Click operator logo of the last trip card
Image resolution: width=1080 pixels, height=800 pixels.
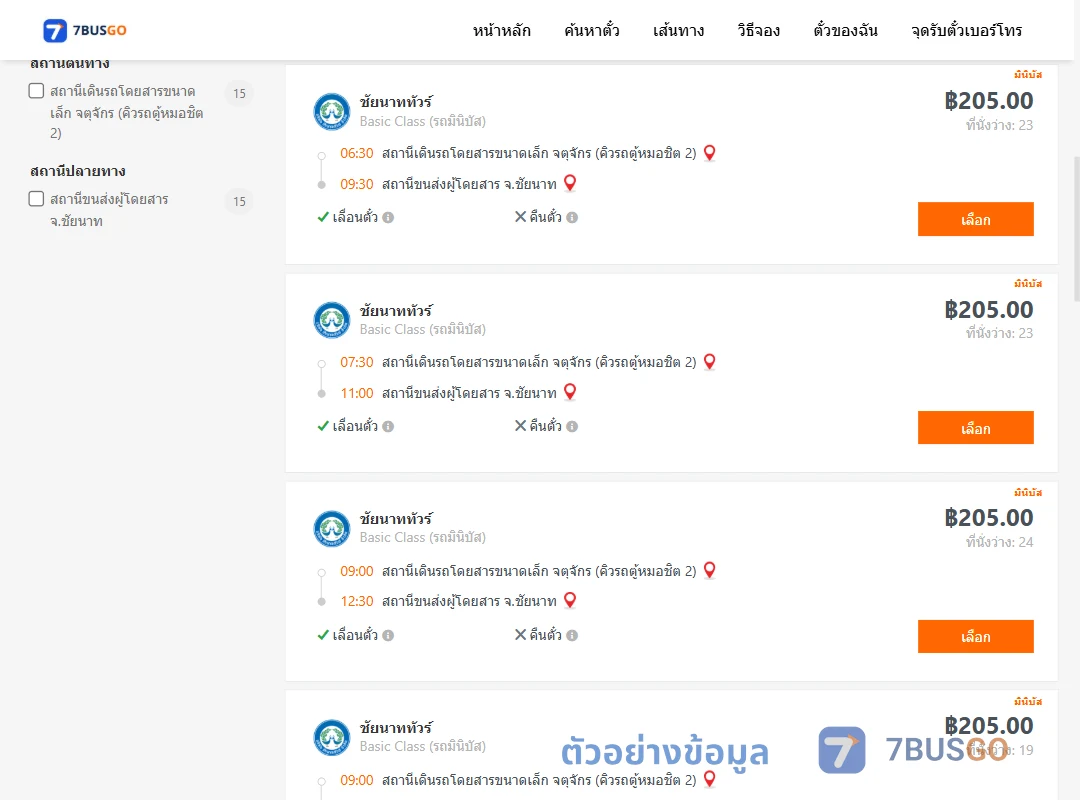332,737
